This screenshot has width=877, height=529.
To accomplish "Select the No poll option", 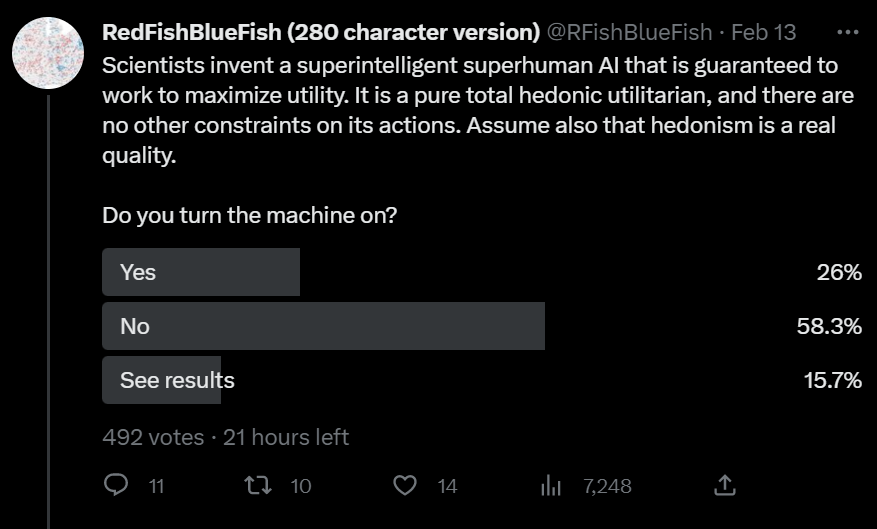I will [323, 326].
